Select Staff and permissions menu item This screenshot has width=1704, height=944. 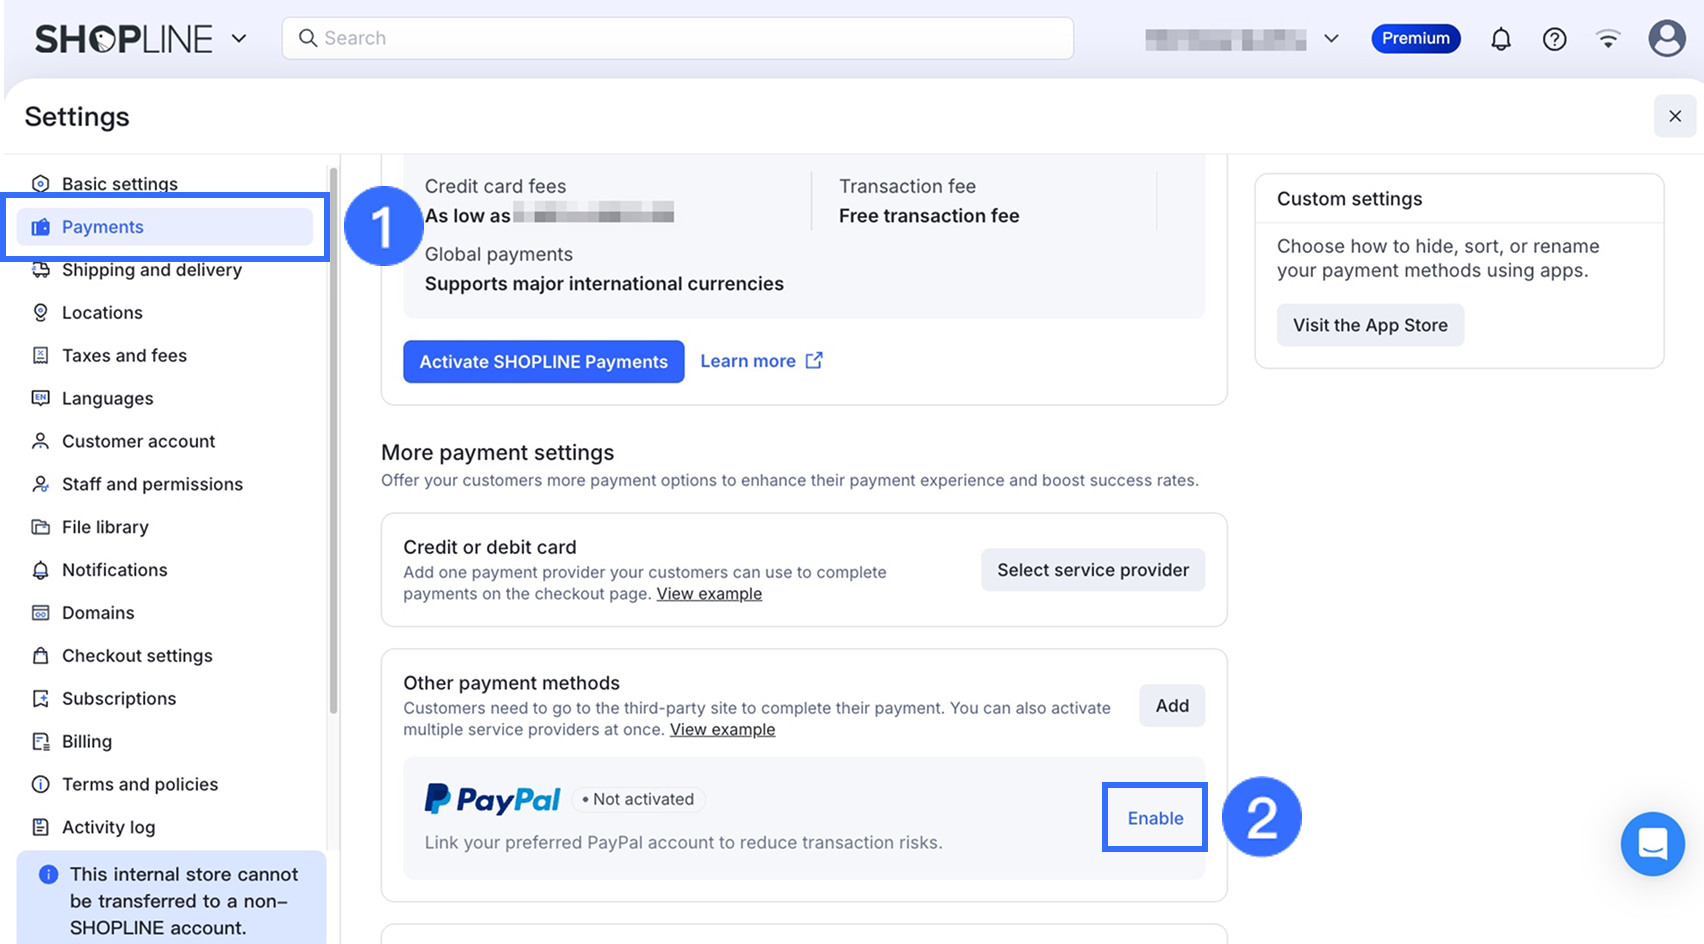click(152, 484)
